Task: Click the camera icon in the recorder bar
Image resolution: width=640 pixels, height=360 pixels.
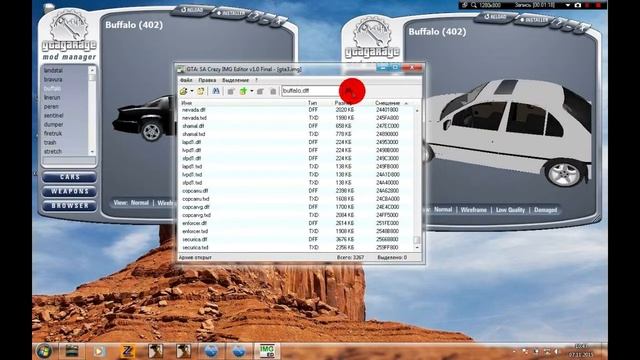Action: (x=578, y=5)
